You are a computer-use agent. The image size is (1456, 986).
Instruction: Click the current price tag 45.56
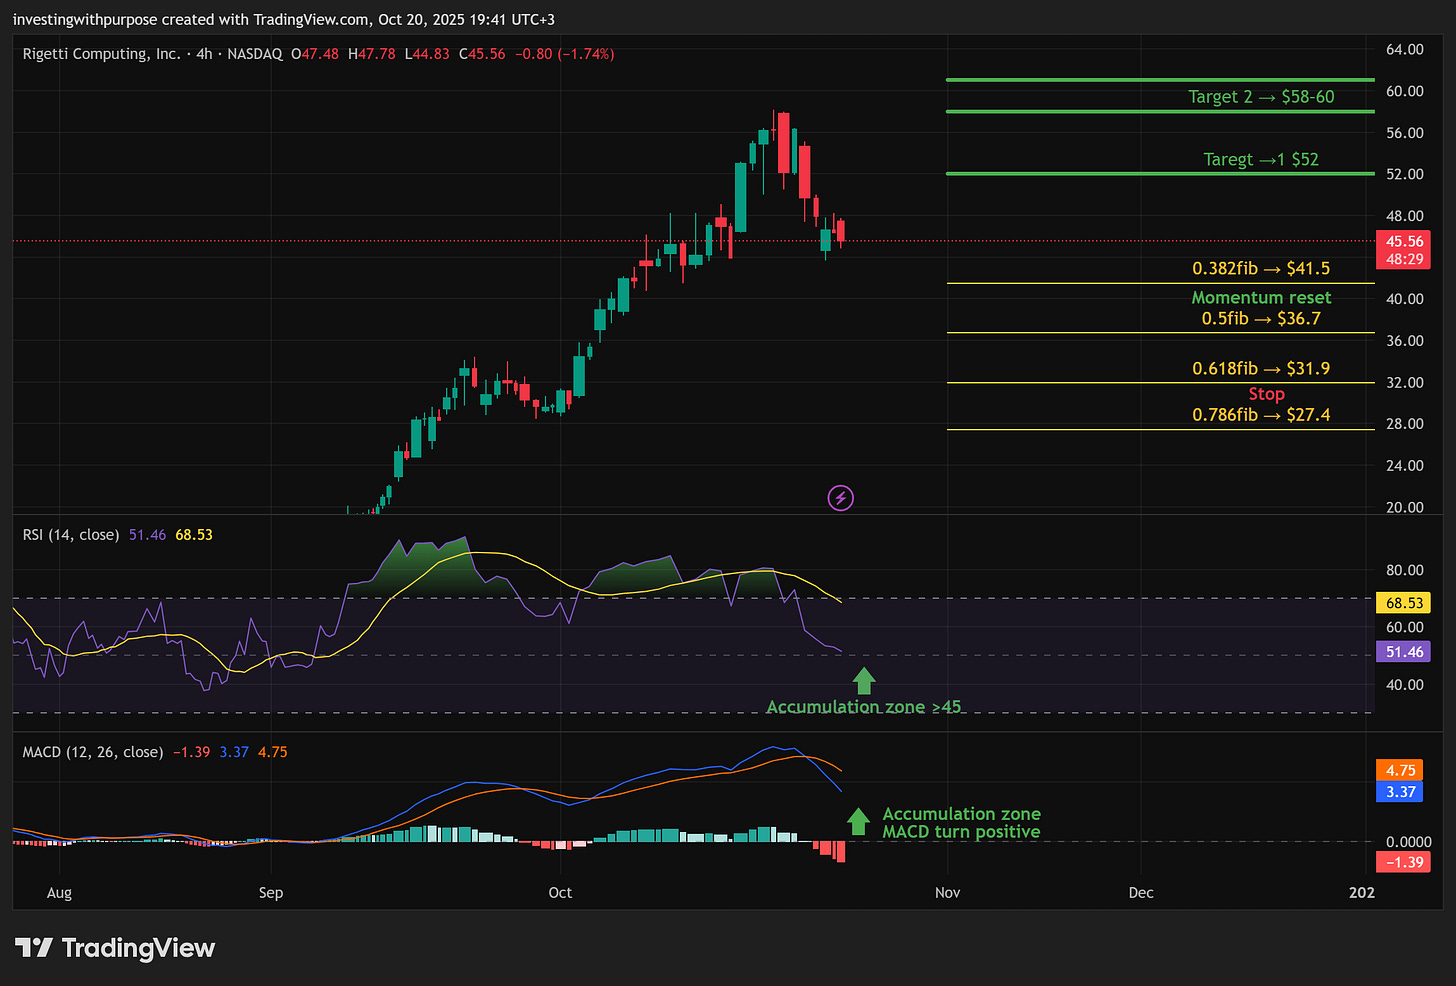click(x=1404, y=241)
